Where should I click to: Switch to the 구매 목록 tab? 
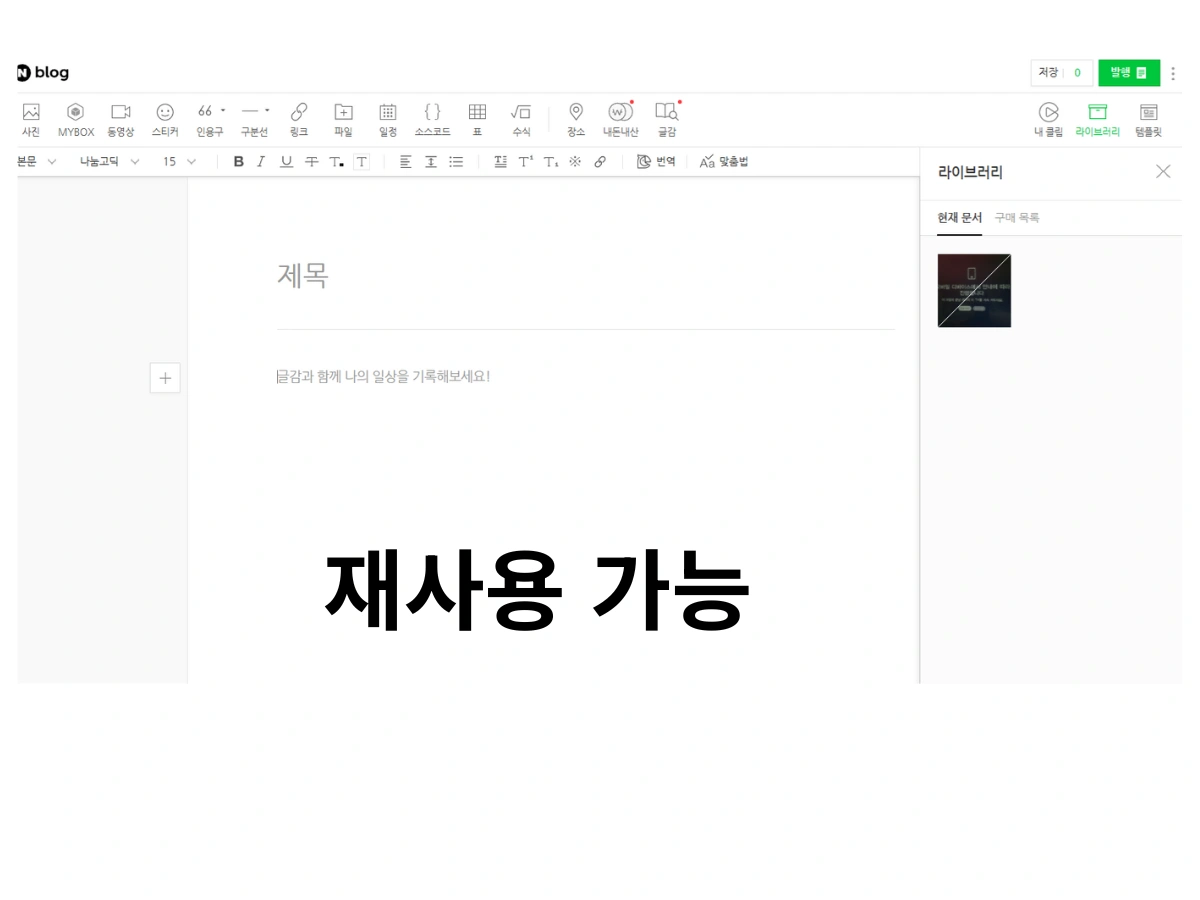[1019, 217]
